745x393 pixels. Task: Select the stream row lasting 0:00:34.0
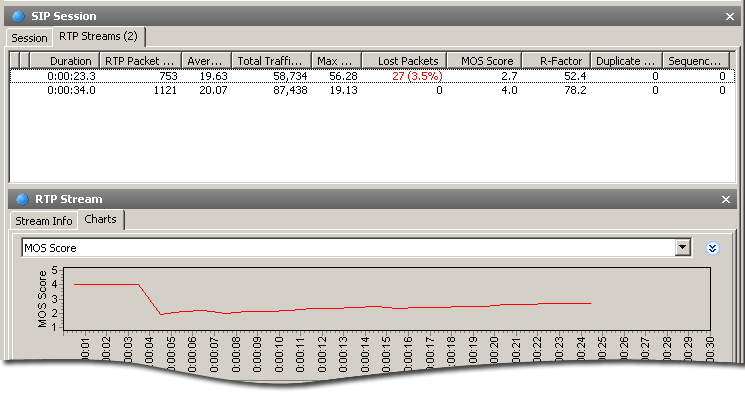372,90
